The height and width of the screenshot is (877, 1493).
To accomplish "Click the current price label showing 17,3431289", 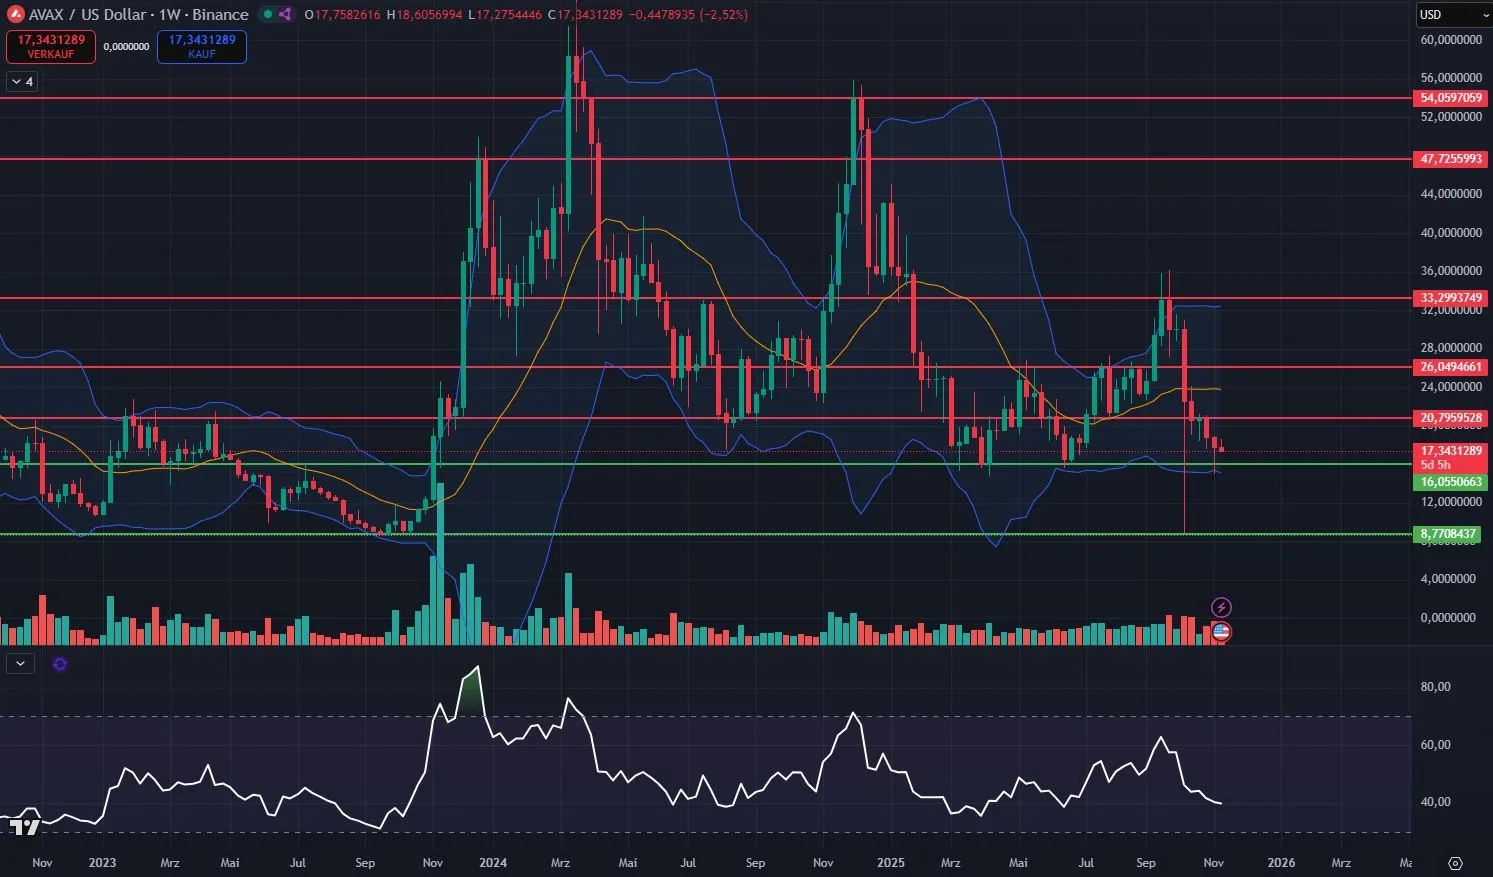I will tap(1450, 451).
